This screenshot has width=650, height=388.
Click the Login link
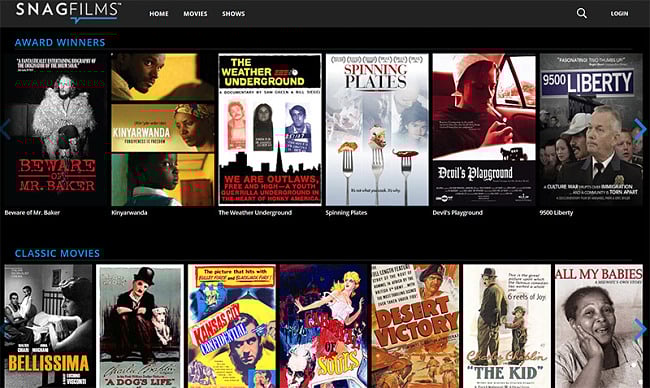(x=619, y=14)
